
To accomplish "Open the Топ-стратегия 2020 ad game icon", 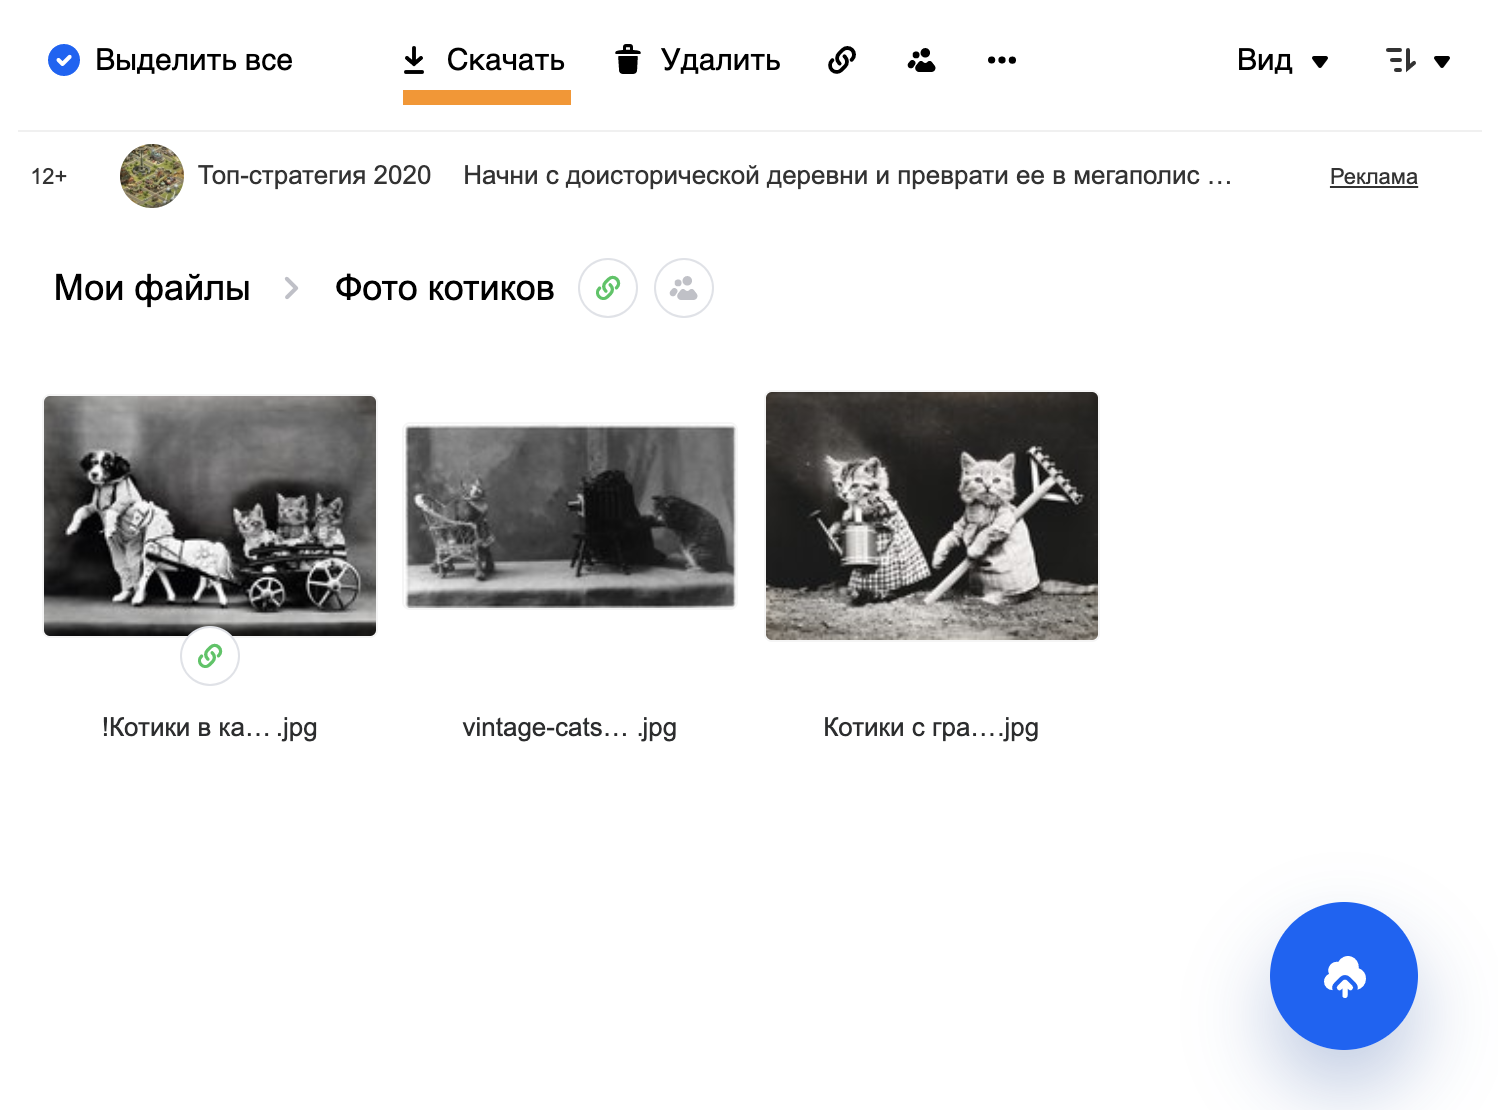I will [152, 176].
